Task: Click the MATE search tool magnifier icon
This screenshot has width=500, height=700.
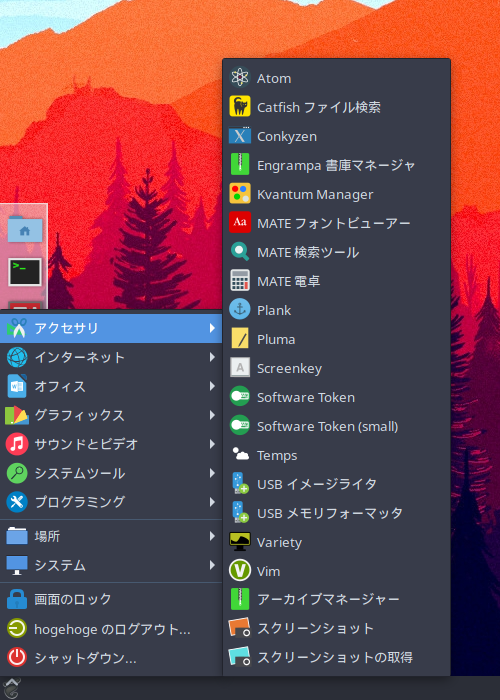Action: [x=240, y=252]
